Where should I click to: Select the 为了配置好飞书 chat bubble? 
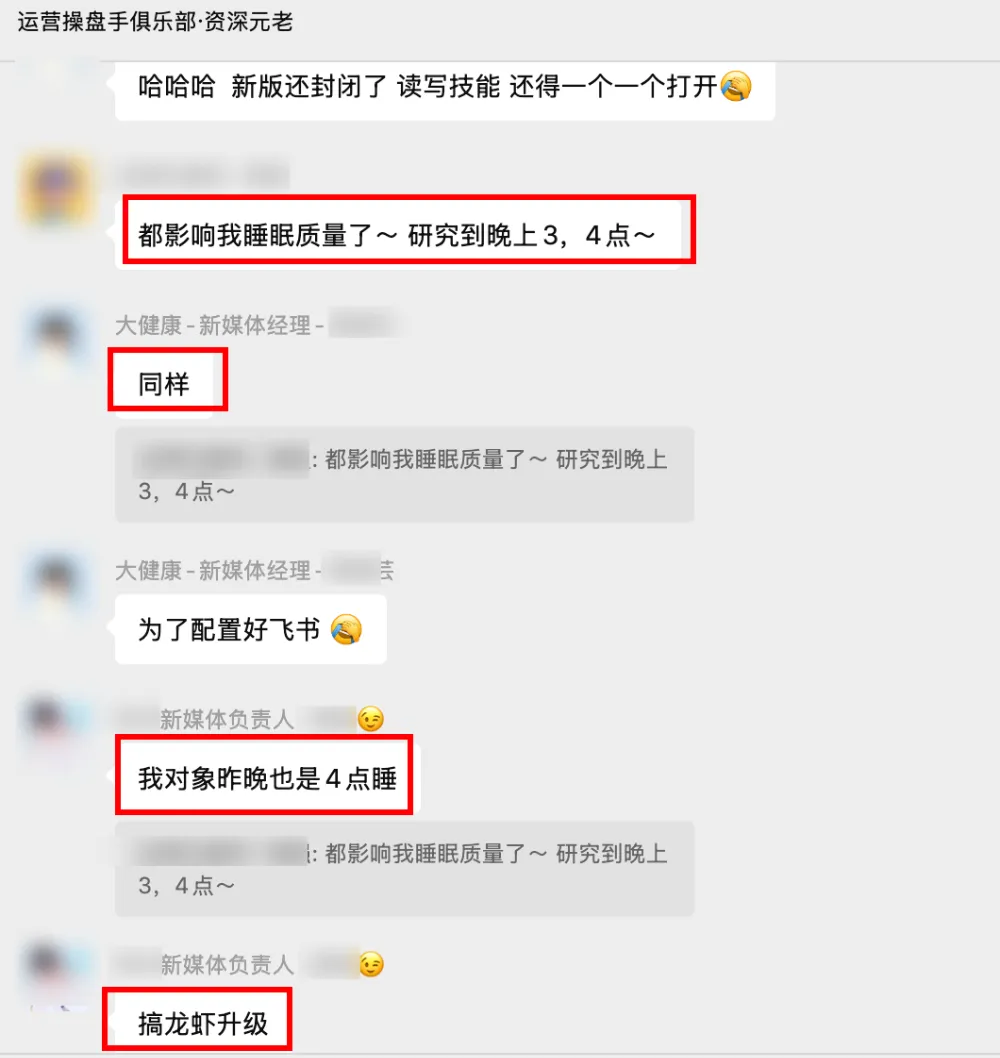click(250, 629)
